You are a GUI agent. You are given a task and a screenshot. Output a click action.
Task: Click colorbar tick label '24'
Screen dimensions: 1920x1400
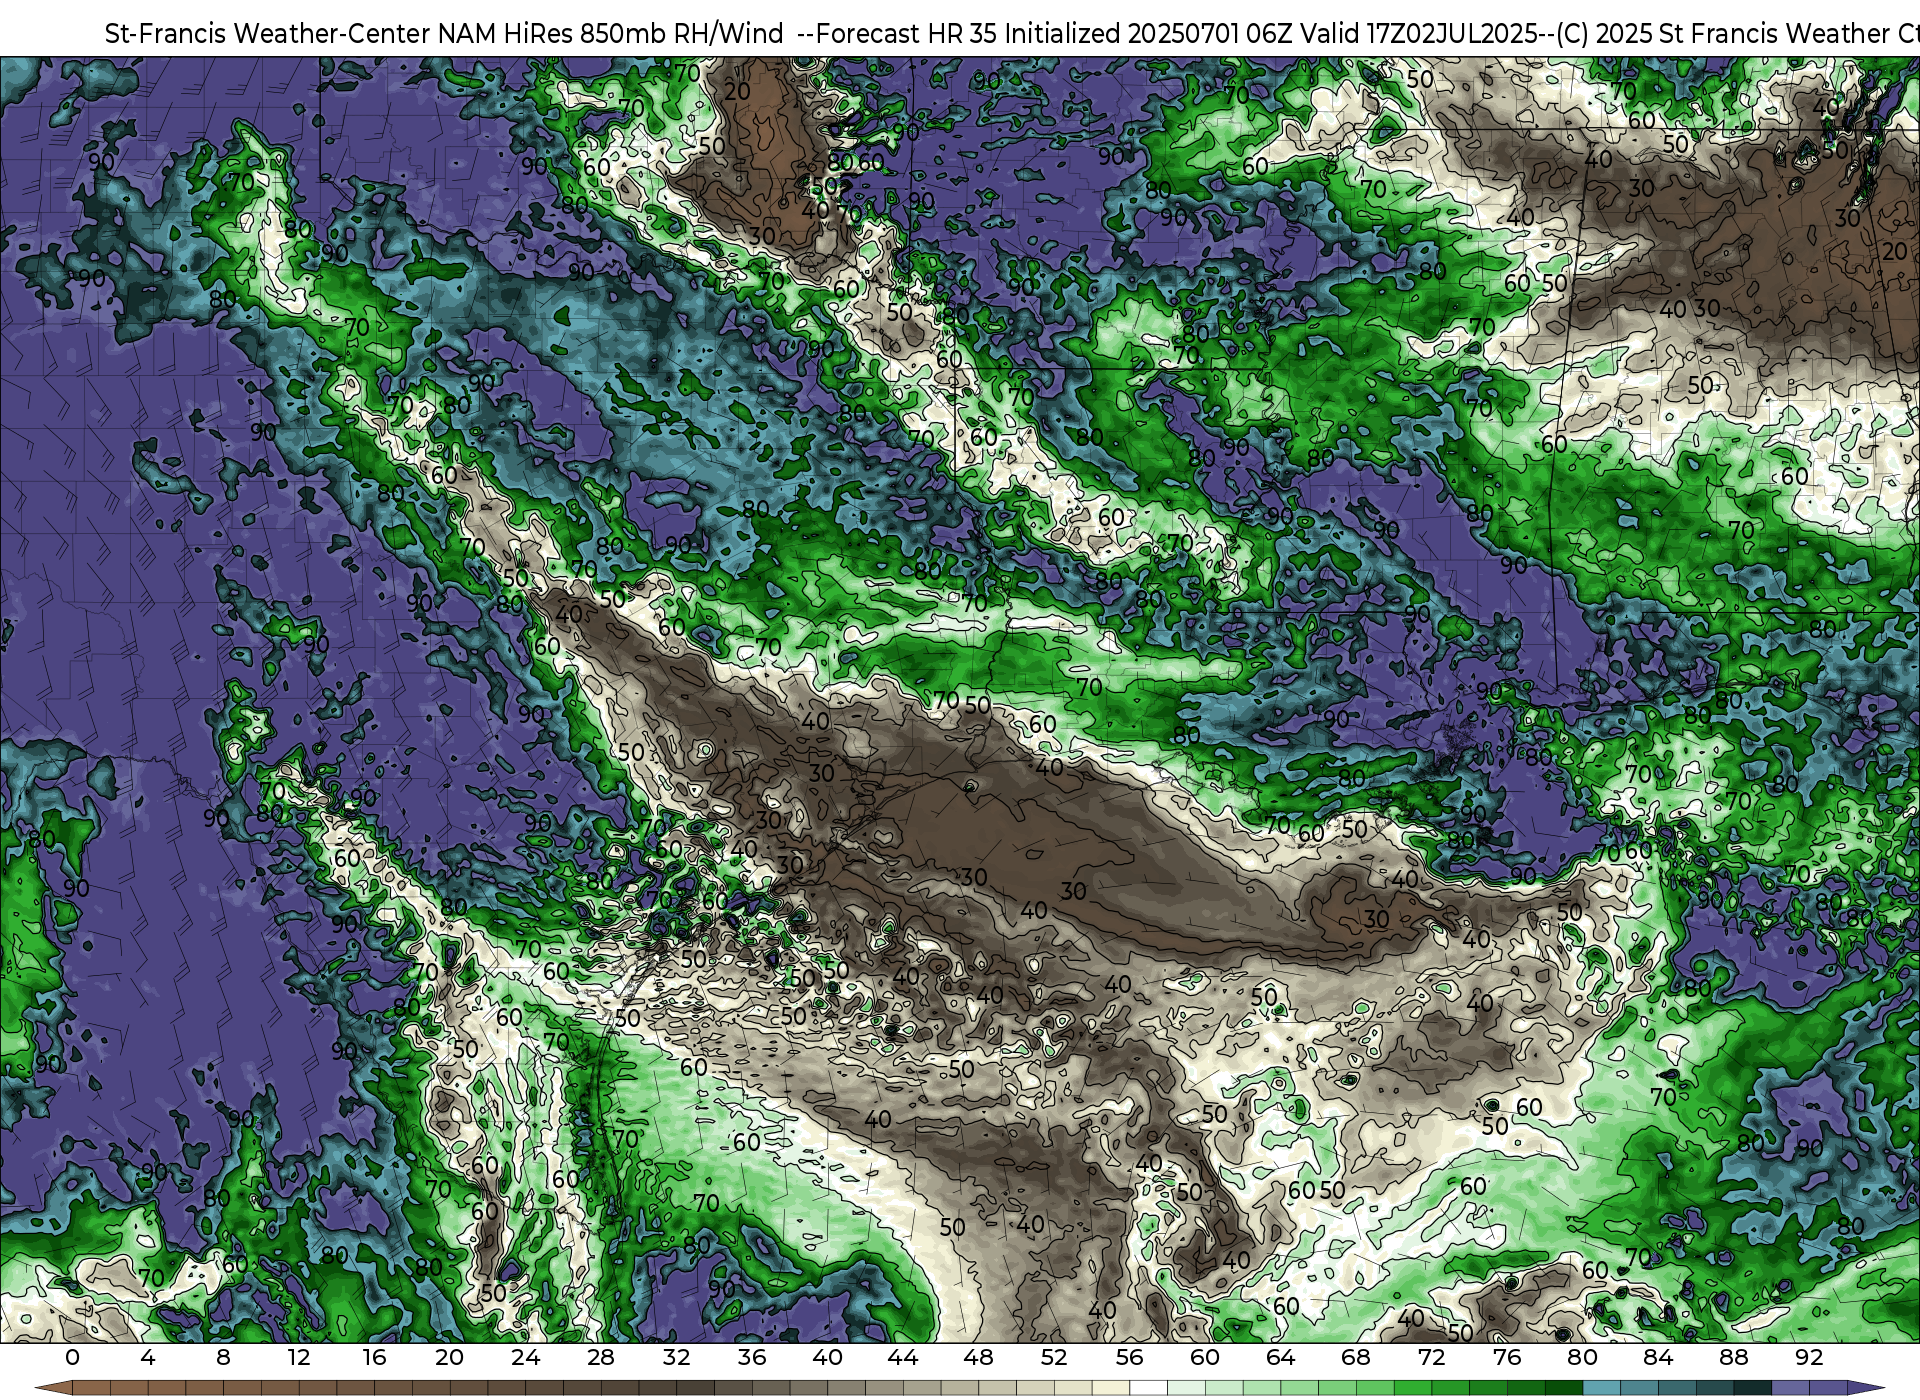[525, 1357]
